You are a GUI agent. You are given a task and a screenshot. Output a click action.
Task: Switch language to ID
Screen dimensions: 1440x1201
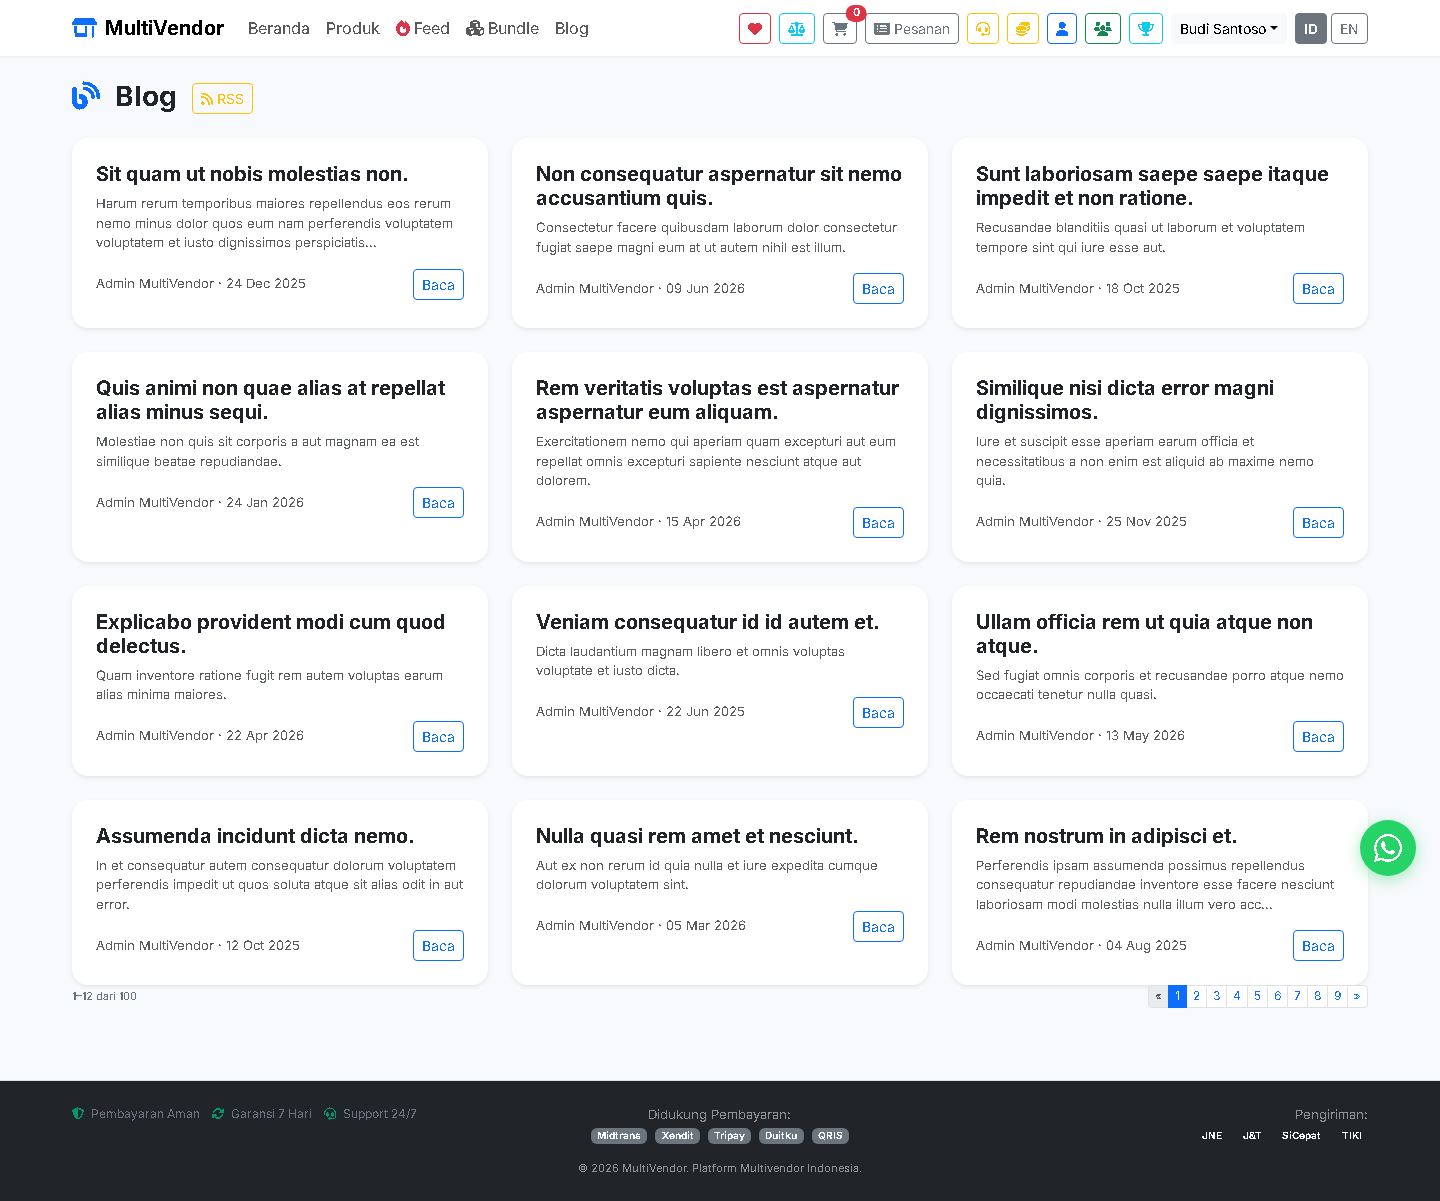[1310, 29]
